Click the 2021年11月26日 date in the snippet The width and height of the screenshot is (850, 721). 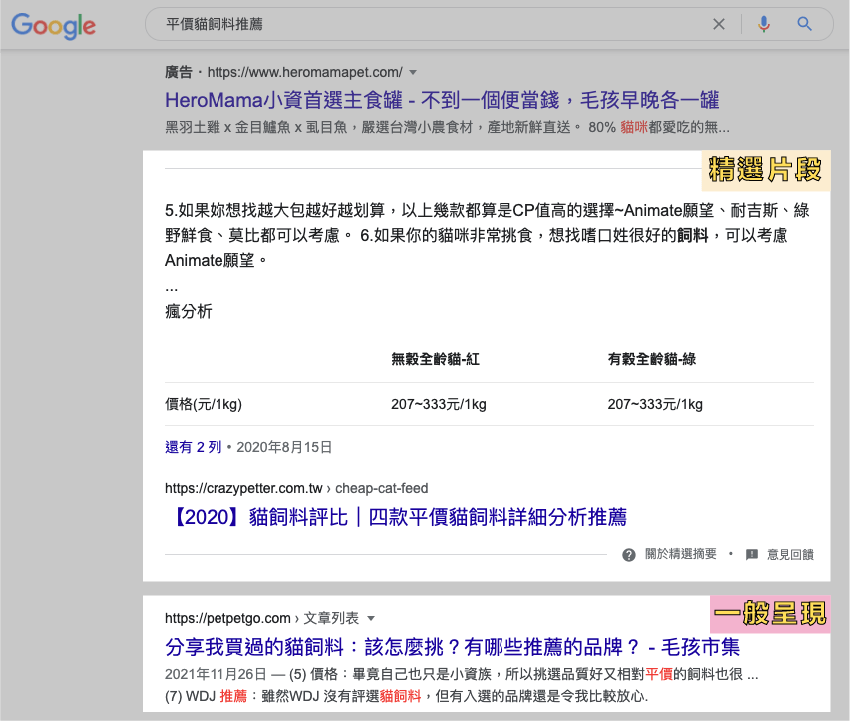click(216, 674)
